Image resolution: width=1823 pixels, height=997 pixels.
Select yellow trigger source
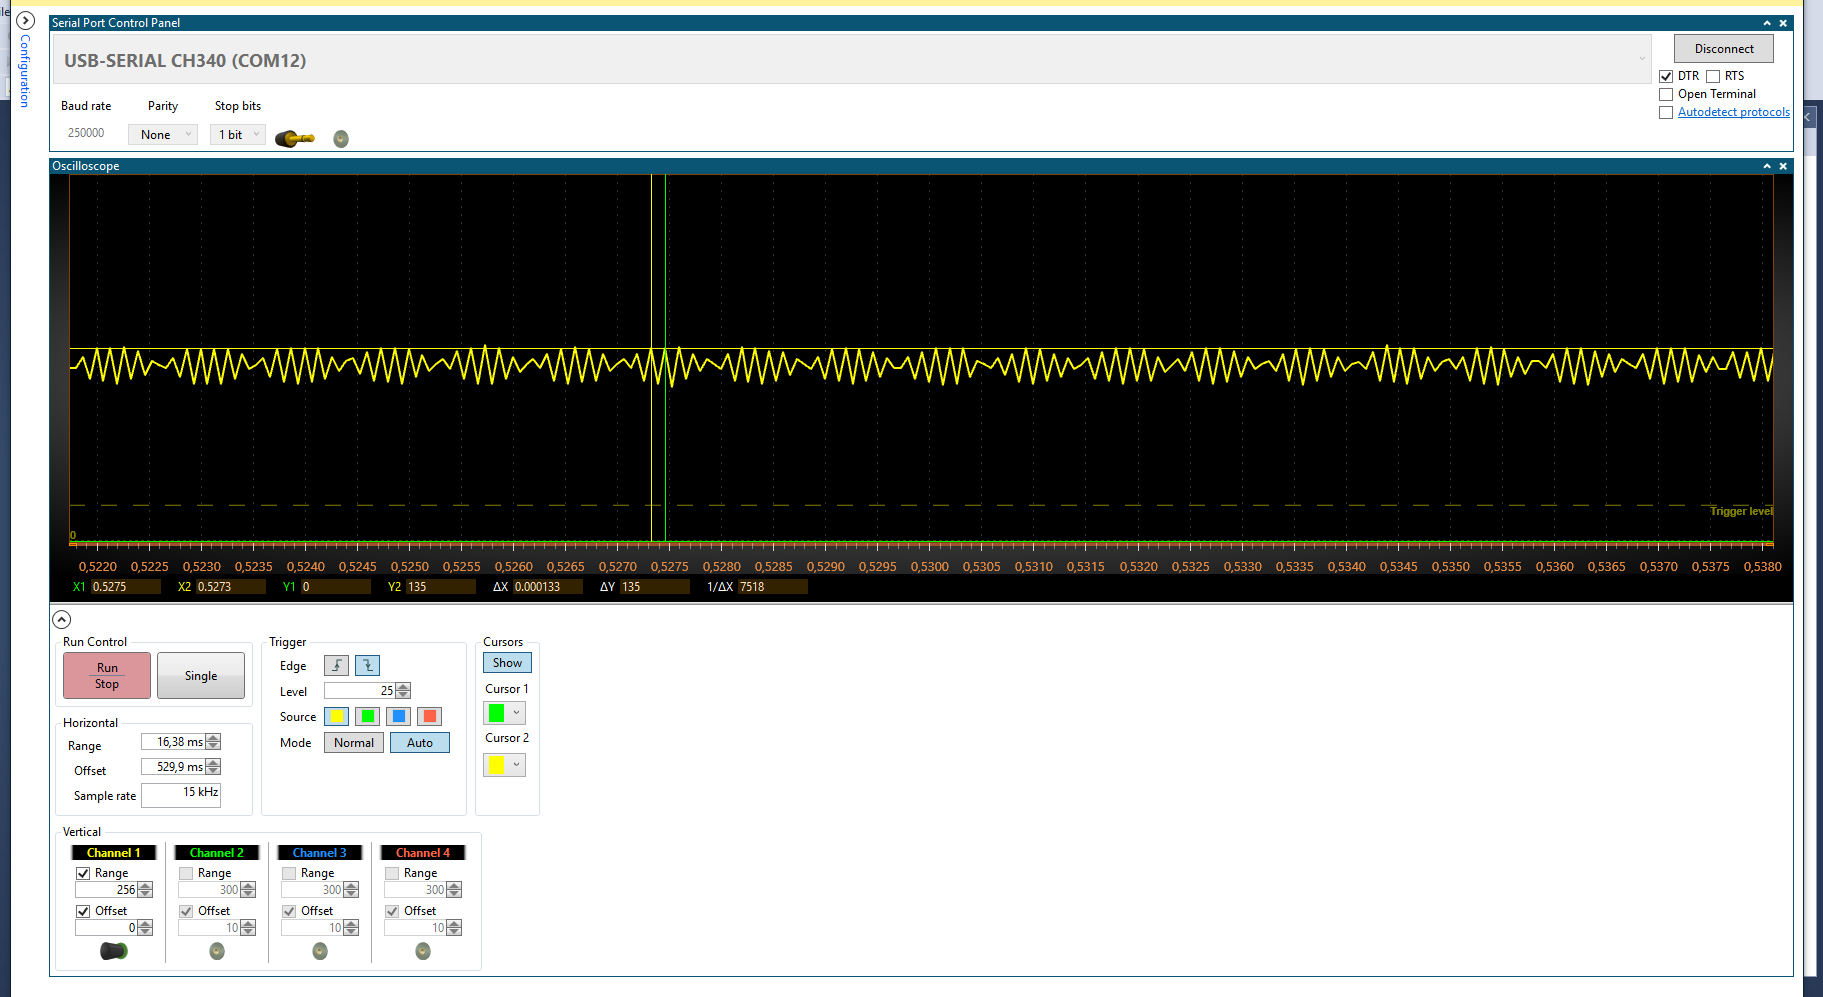[x=337, y=716]
